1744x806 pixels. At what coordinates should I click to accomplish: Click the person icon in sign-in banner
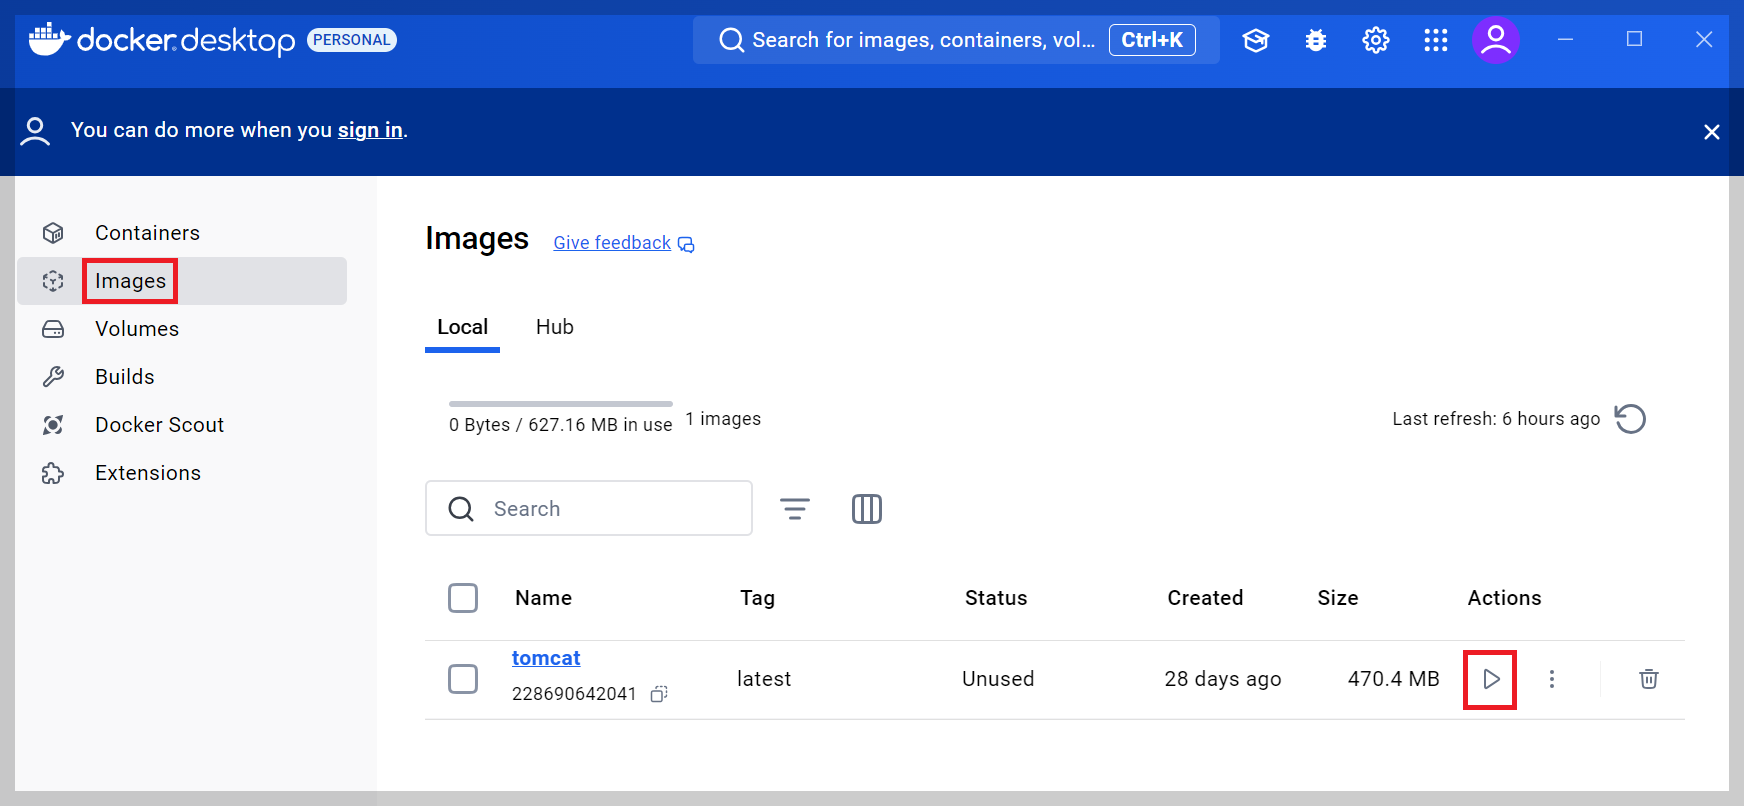tap(35, 131)
